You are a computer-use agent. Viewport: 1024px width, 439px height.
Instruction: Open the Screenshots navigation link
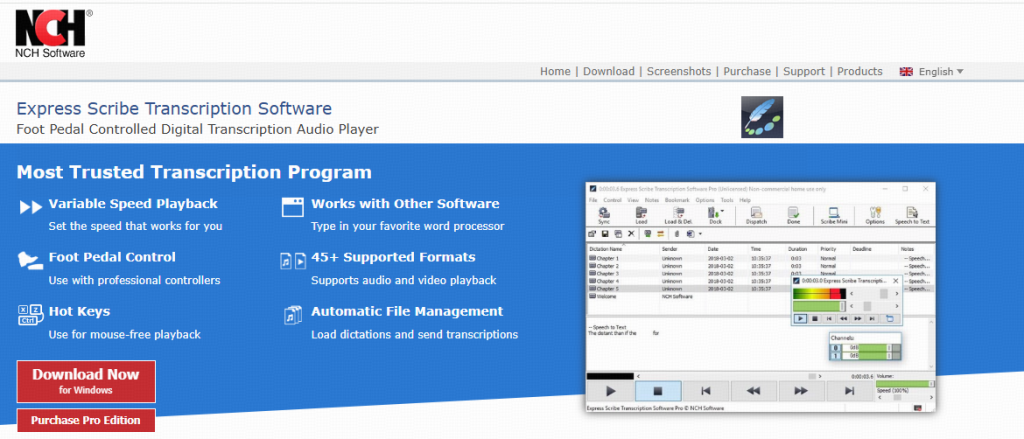(679, 72)
